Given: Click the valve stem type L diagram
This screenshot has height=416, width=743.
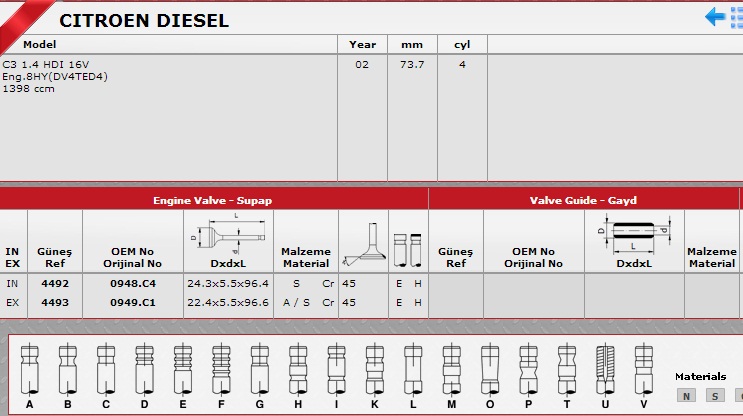Looking at the screenshot, I should [x=412, y=369].
